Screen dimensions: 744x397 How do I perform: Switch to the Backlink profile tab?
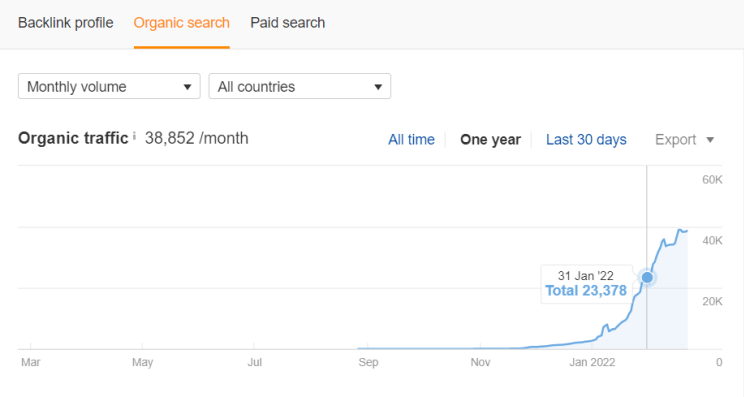pos(65,23)
